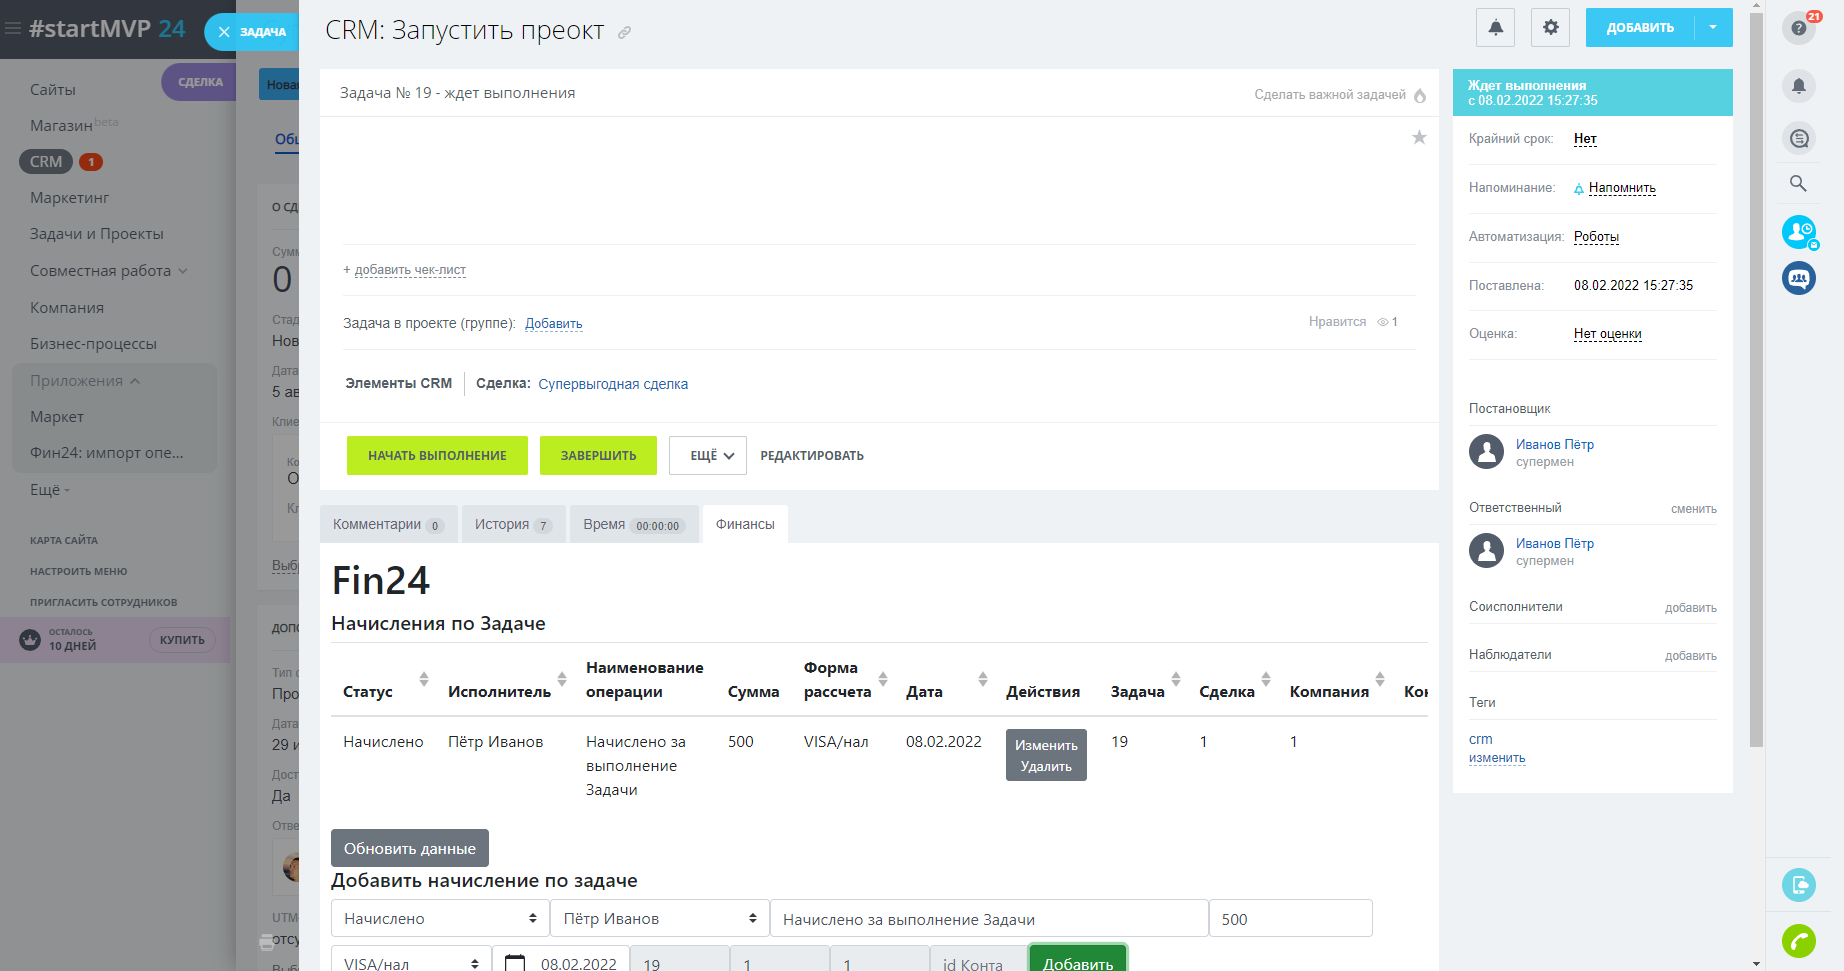The width and height of the screenshot is (1844, 971).
Task: Open the help question mark icon
Action: [x=1798, y=28]
